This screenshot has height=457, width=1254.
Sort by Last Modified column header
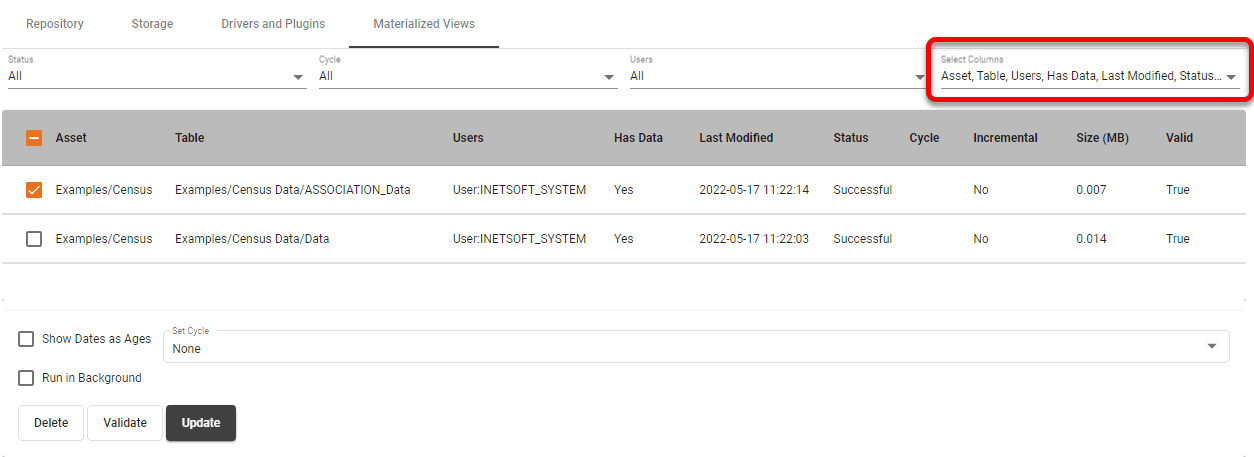(x=736, y=138)
